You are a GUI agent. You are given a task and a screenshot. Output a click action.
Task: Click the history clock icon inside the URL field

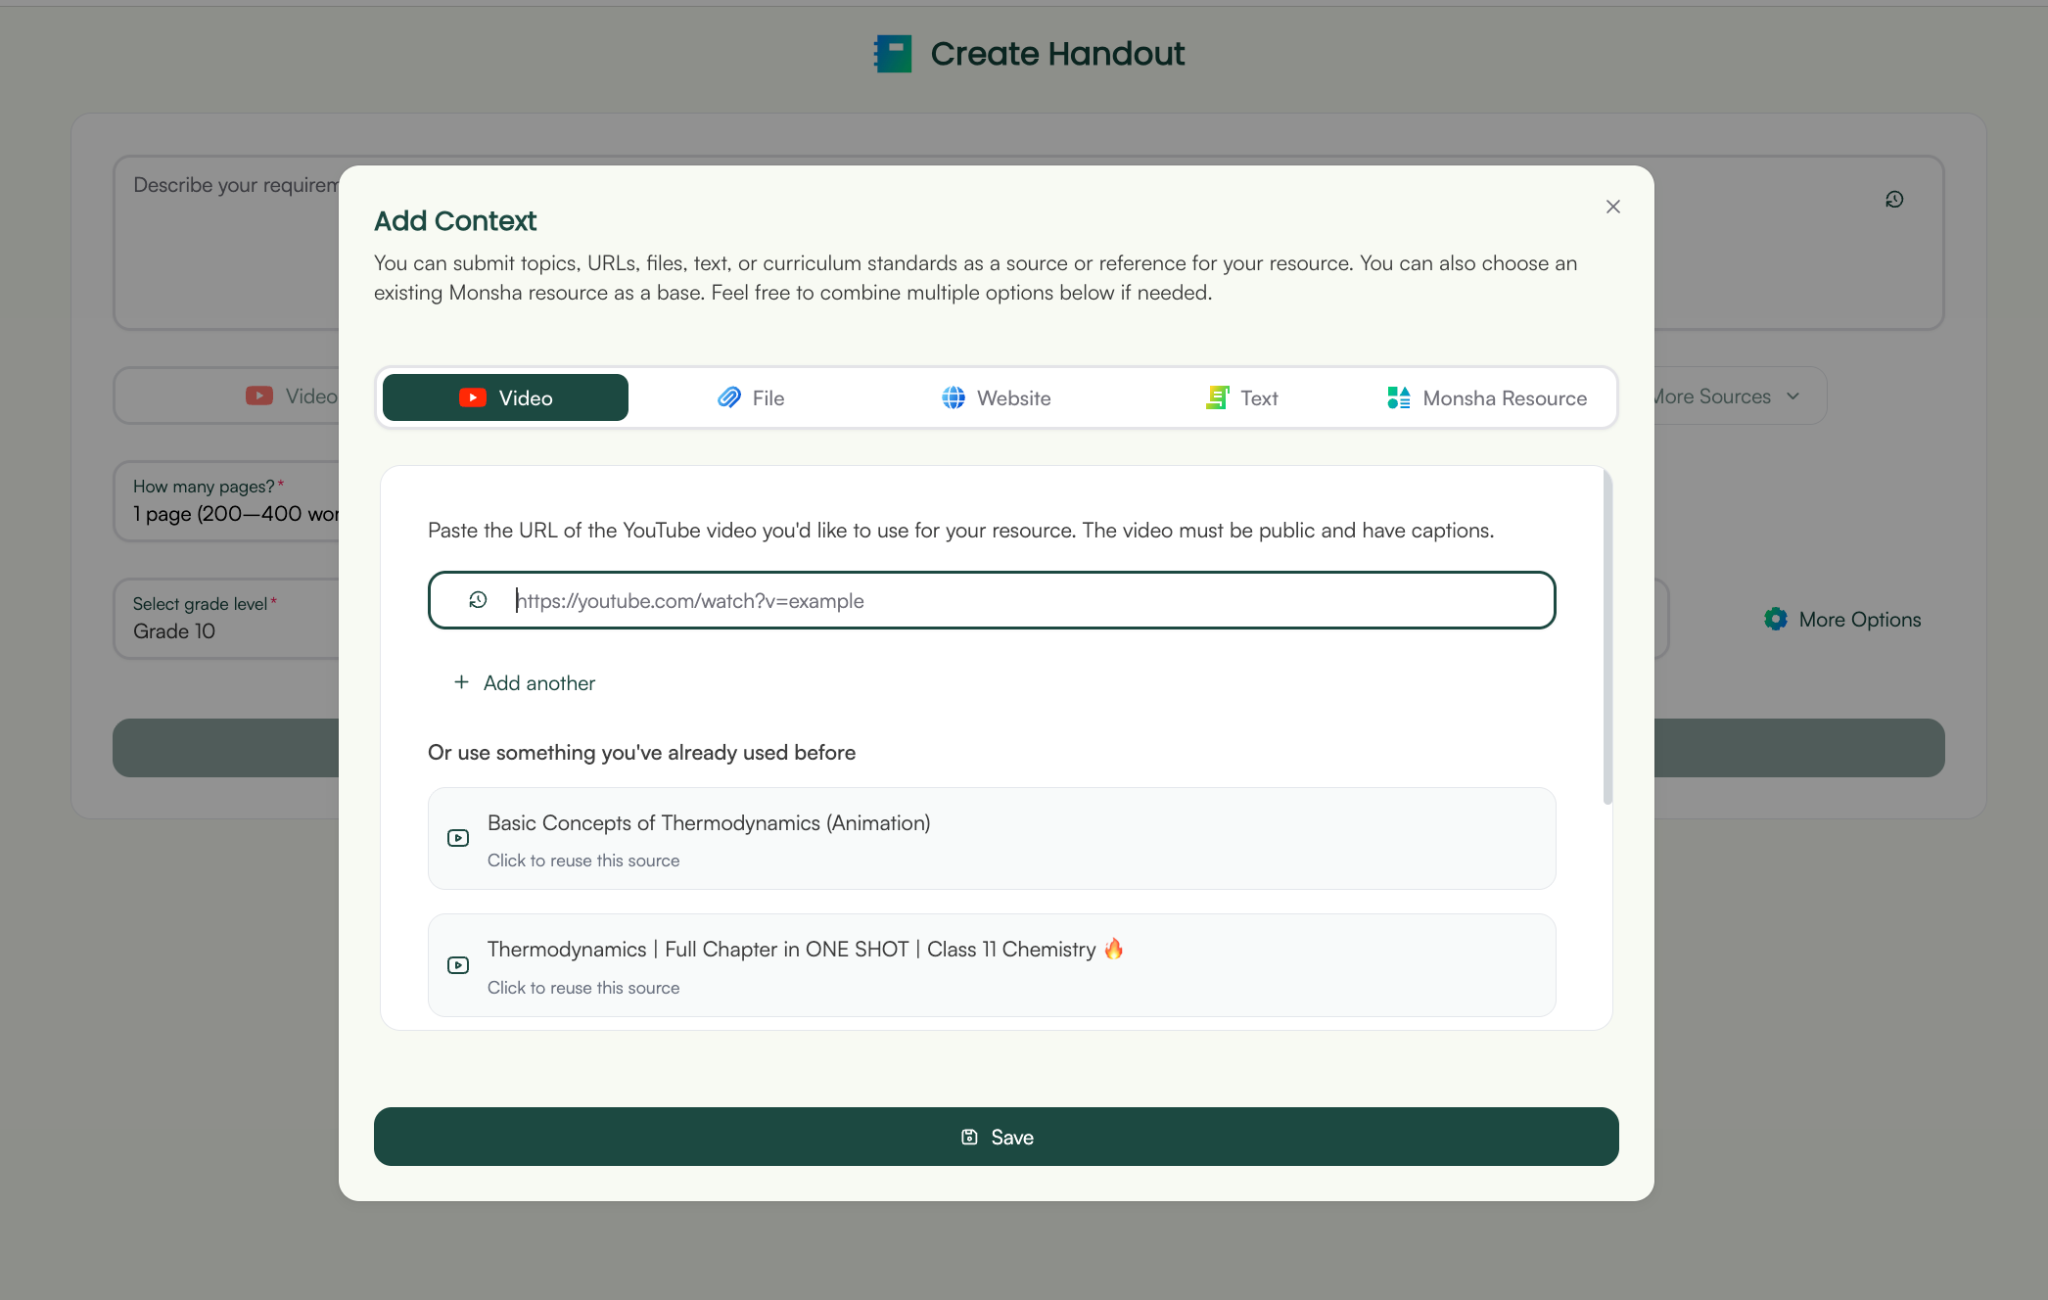click(x=478, y=599)
